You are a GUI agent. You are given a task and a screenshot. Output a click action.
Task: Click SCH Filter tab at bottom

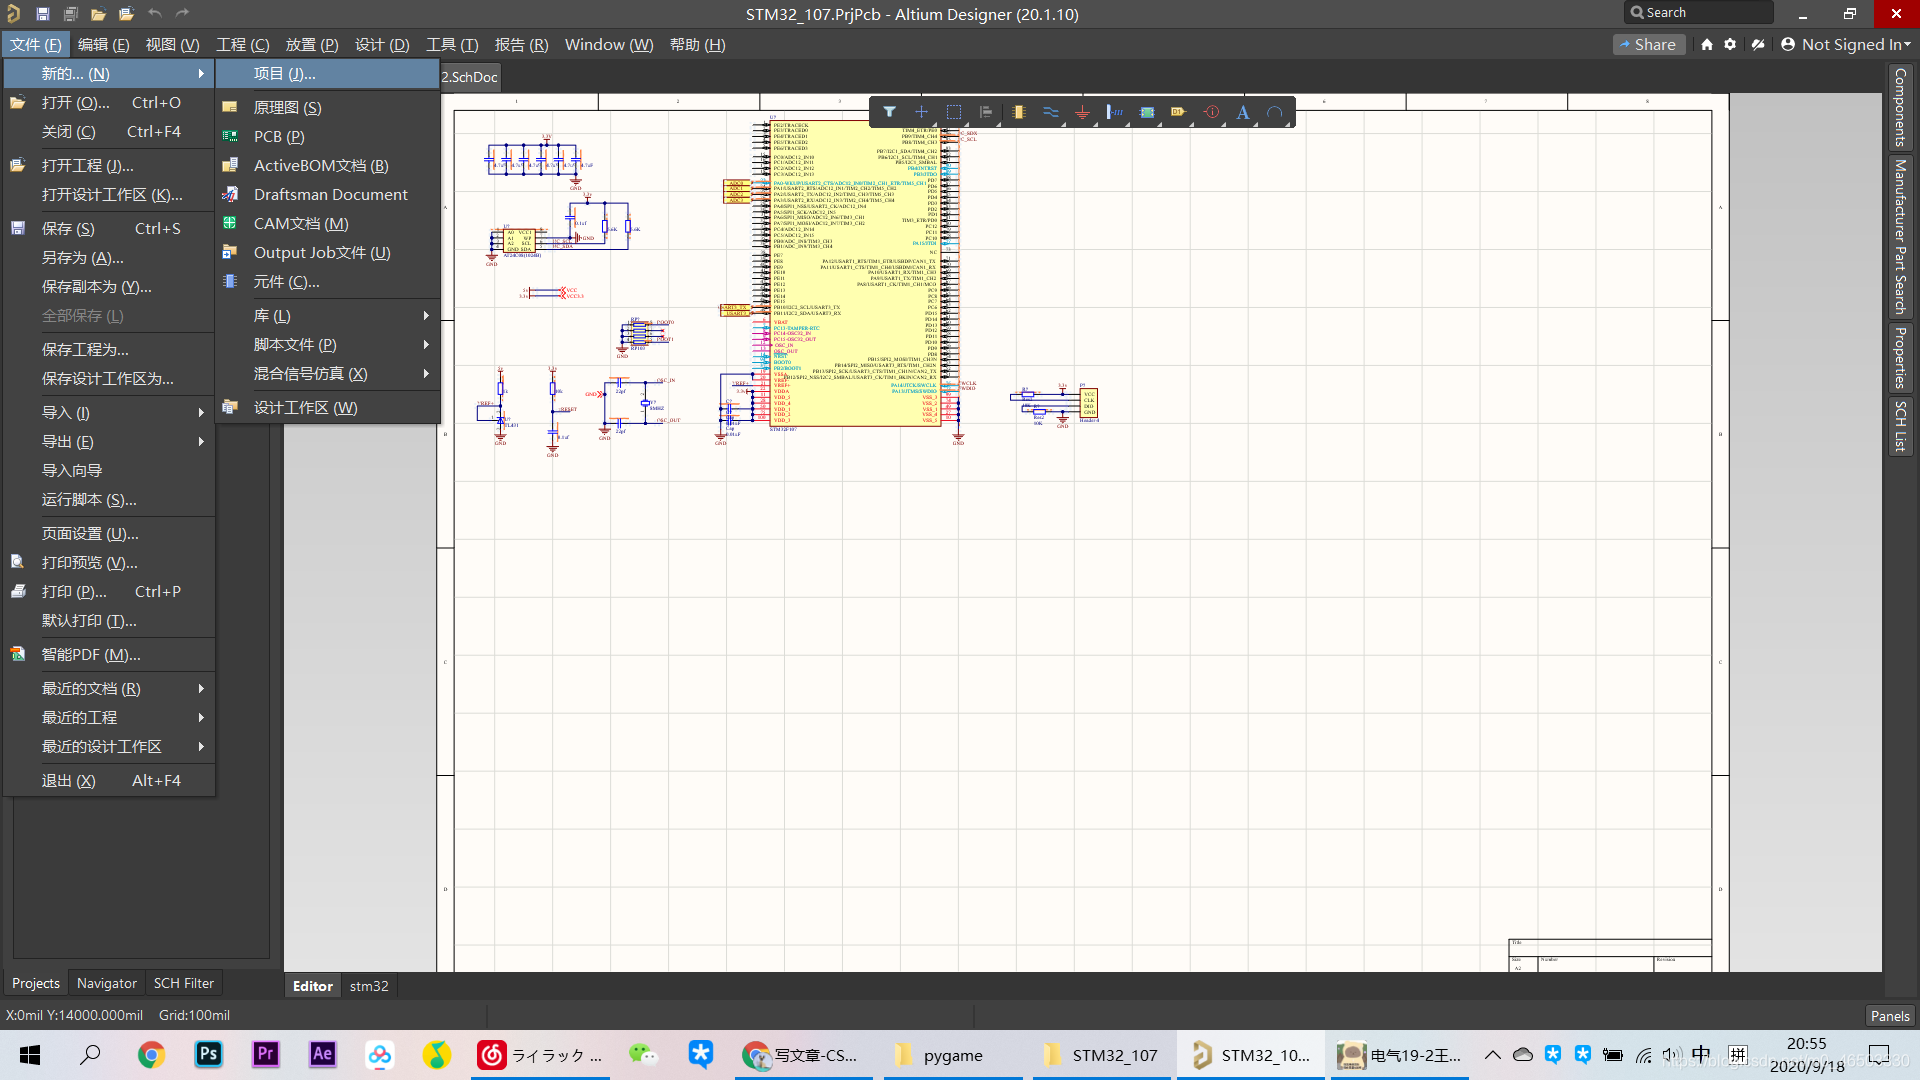186,982
